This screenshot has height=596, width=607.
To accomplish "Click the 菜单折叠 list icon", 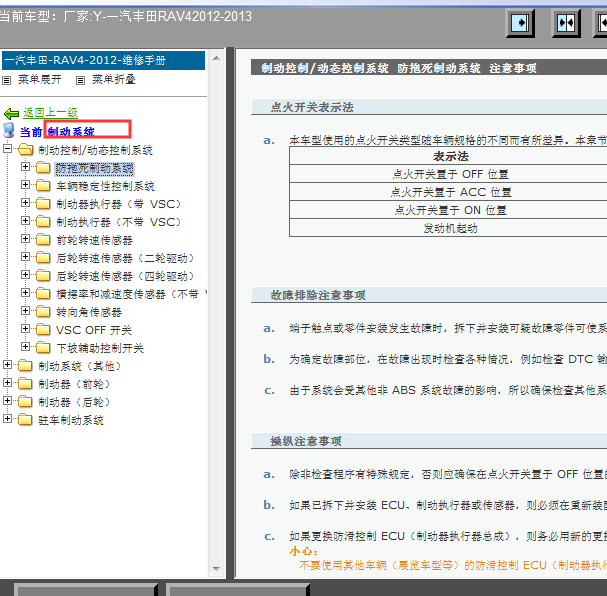I will point(80,80).
